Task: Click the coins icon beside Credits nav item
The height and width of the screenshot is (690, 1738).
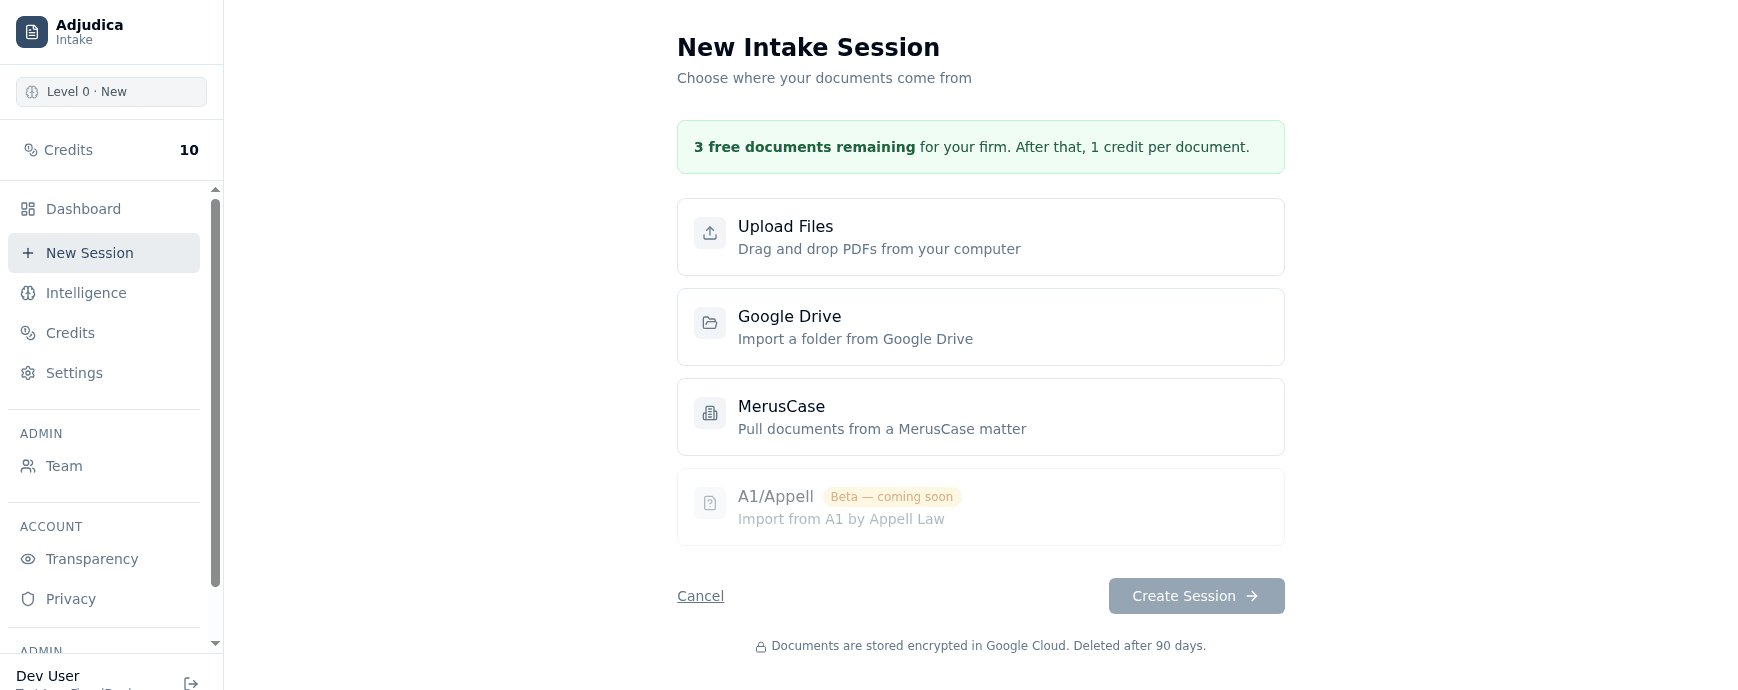Action: coord(28,333)
